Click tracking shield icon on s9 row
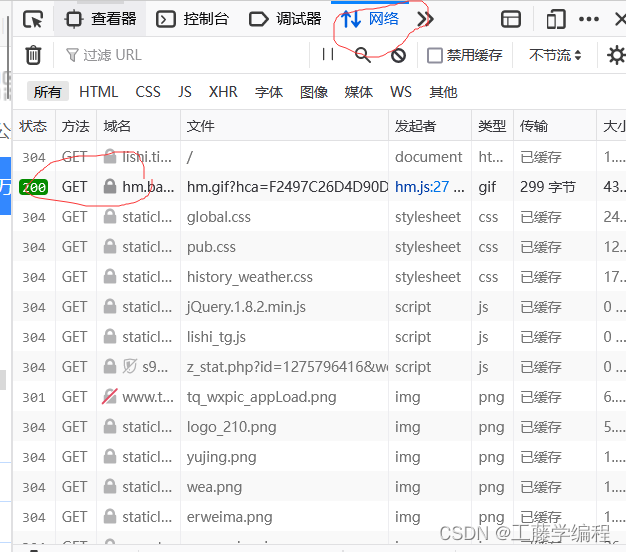The width and height of the screenshot is (626, 552). coord(129,366)
